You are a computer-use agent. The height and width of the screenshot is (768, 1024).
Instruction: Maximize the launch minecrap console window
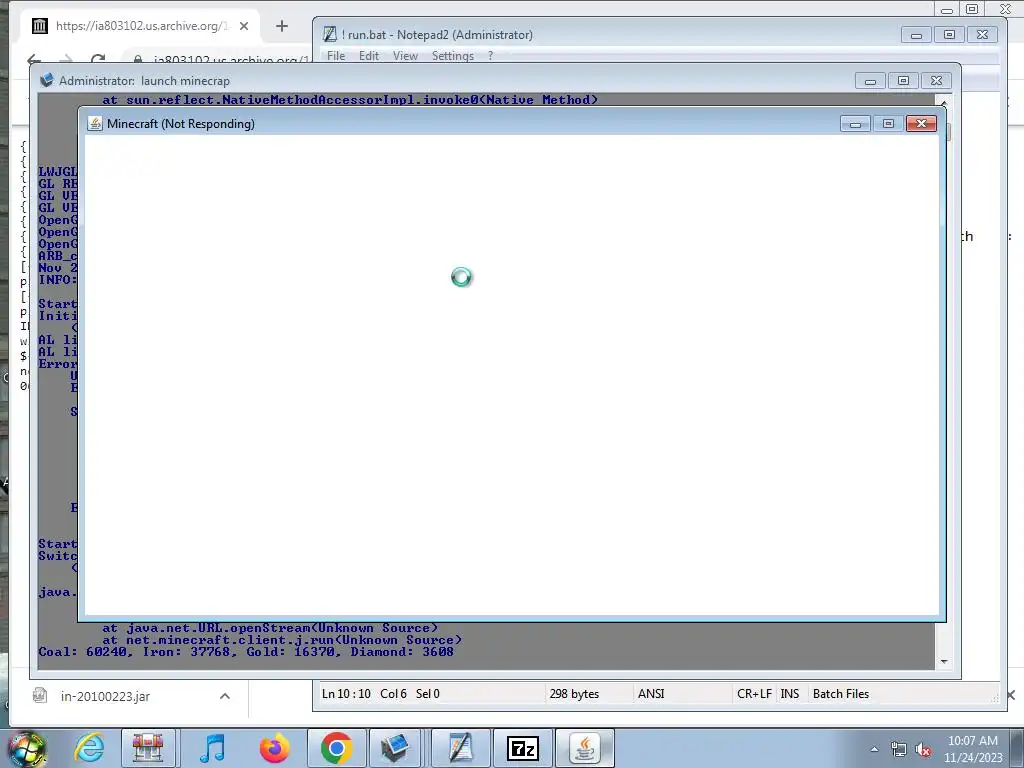[903, 81]
